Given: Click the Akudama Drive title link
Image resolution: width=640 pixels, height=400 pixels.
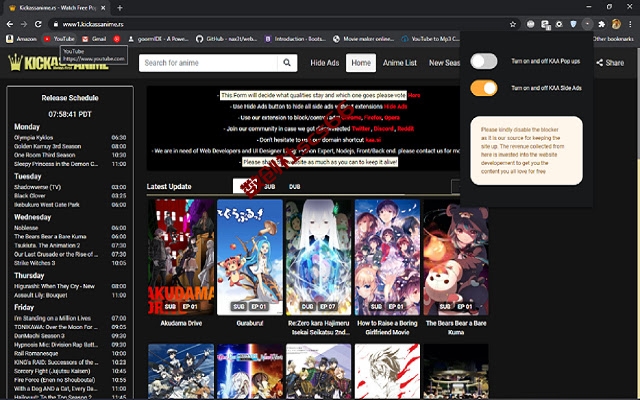Looking at the screenshot, I should pyautogui.click(x=181, y=323).
